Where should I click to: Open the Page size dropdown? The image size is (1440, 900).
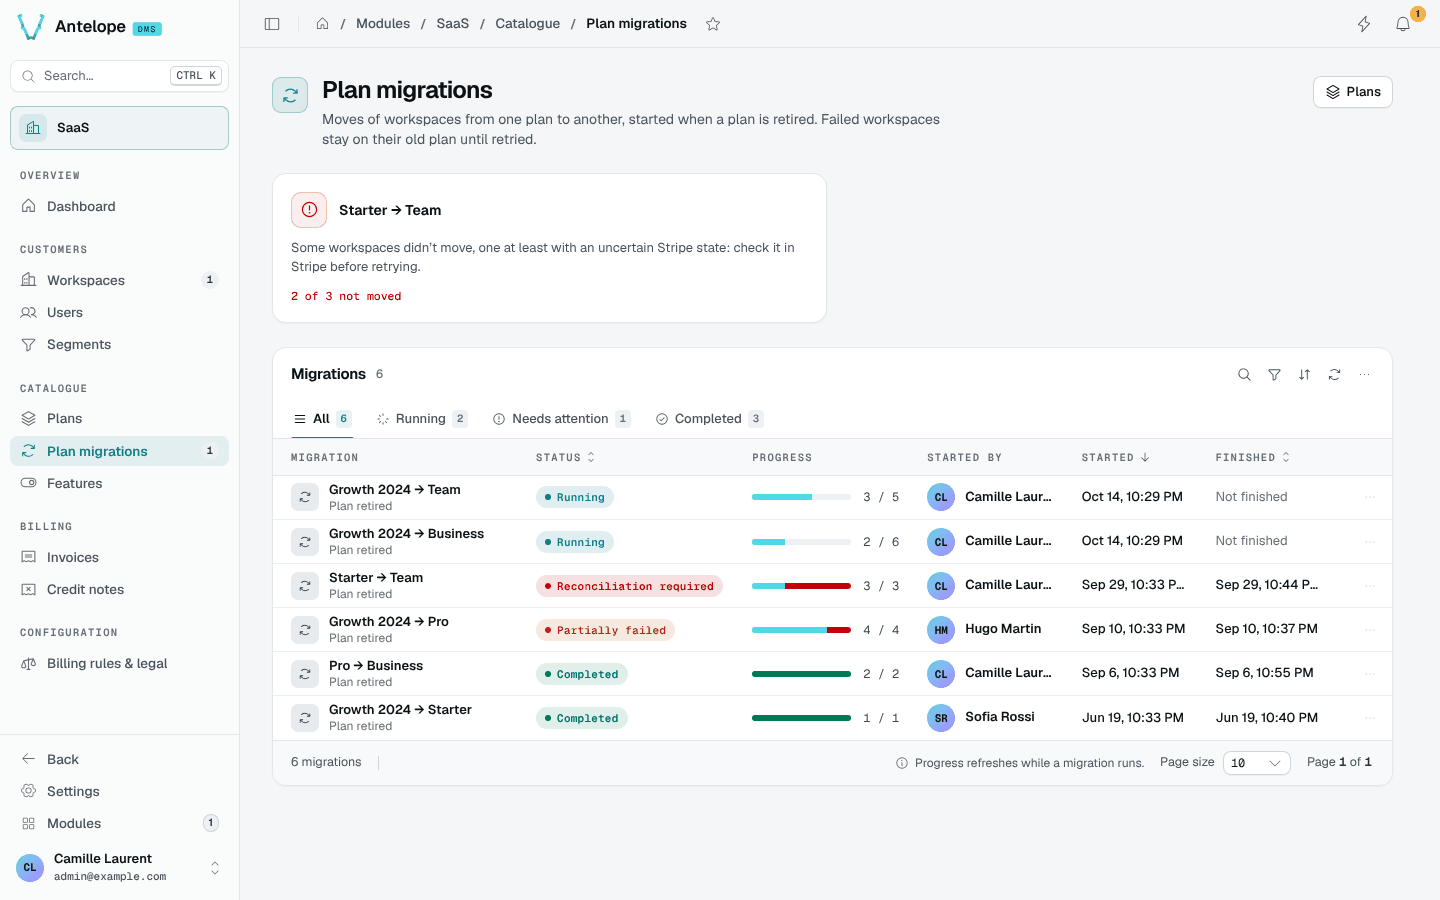[1256, 763]
